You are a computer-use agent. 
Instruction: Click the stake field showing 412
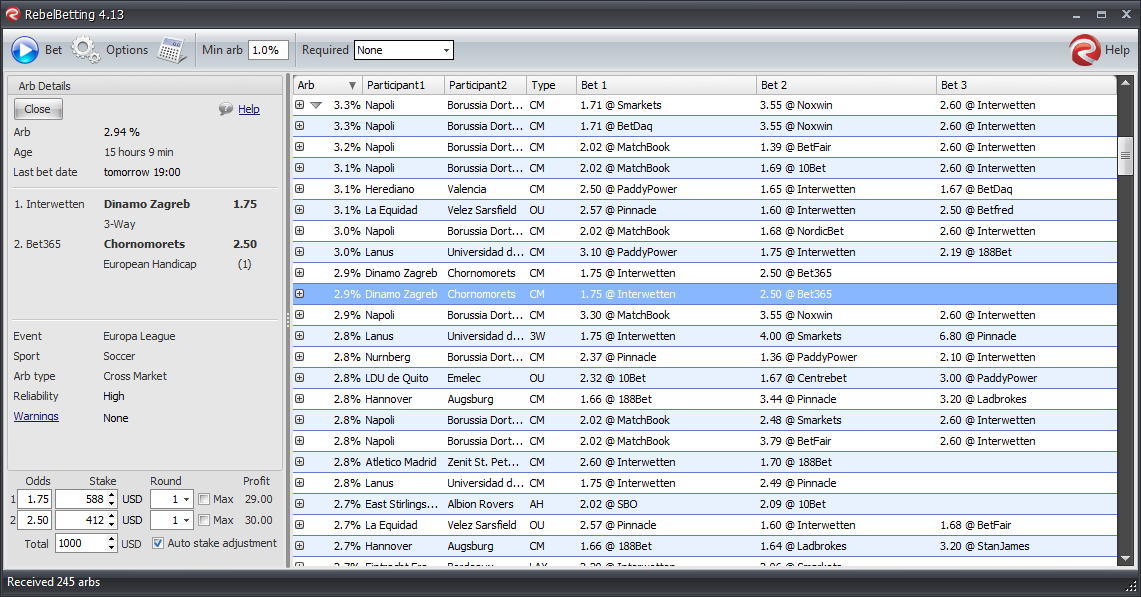[x=81, y=521]
